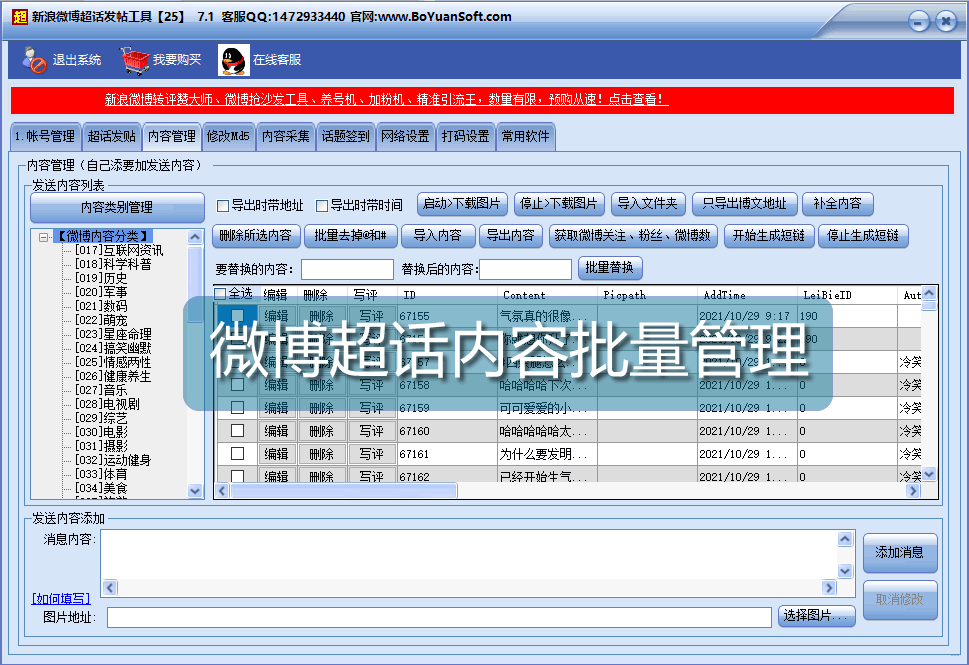Click the 补全内容 button
Image resolution: width=969 pixels, height=665 pixels.
coord(837,204)
